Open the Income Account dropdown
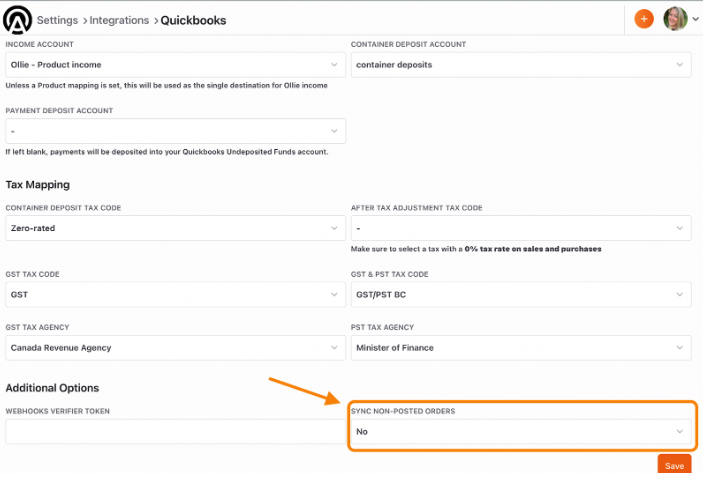This screenshot has width=709, height=487. tap(175, 65)
